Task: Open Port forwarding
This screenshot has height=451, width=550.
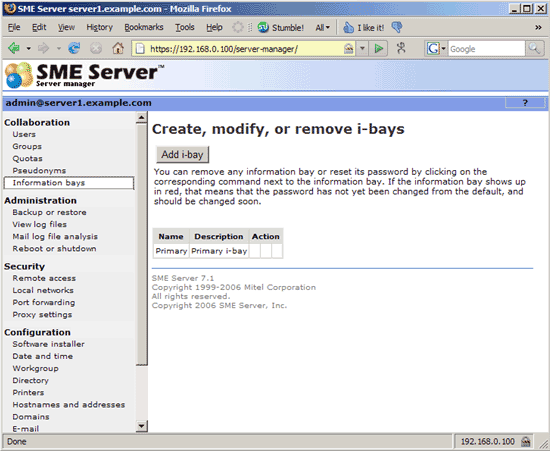Action: point(44,302)
